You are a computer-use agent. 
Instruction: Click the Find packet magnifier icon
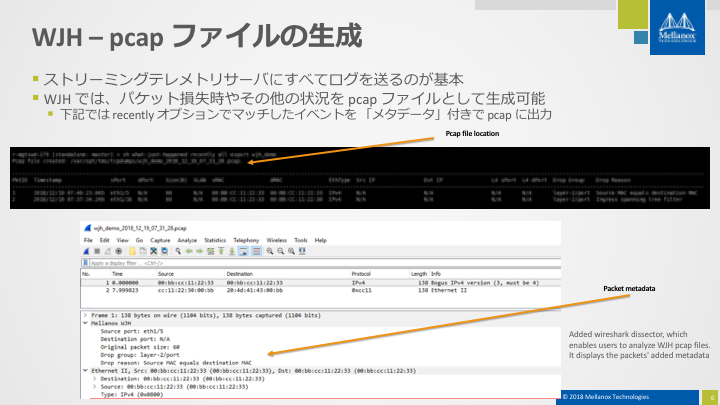tap(178, 251)
